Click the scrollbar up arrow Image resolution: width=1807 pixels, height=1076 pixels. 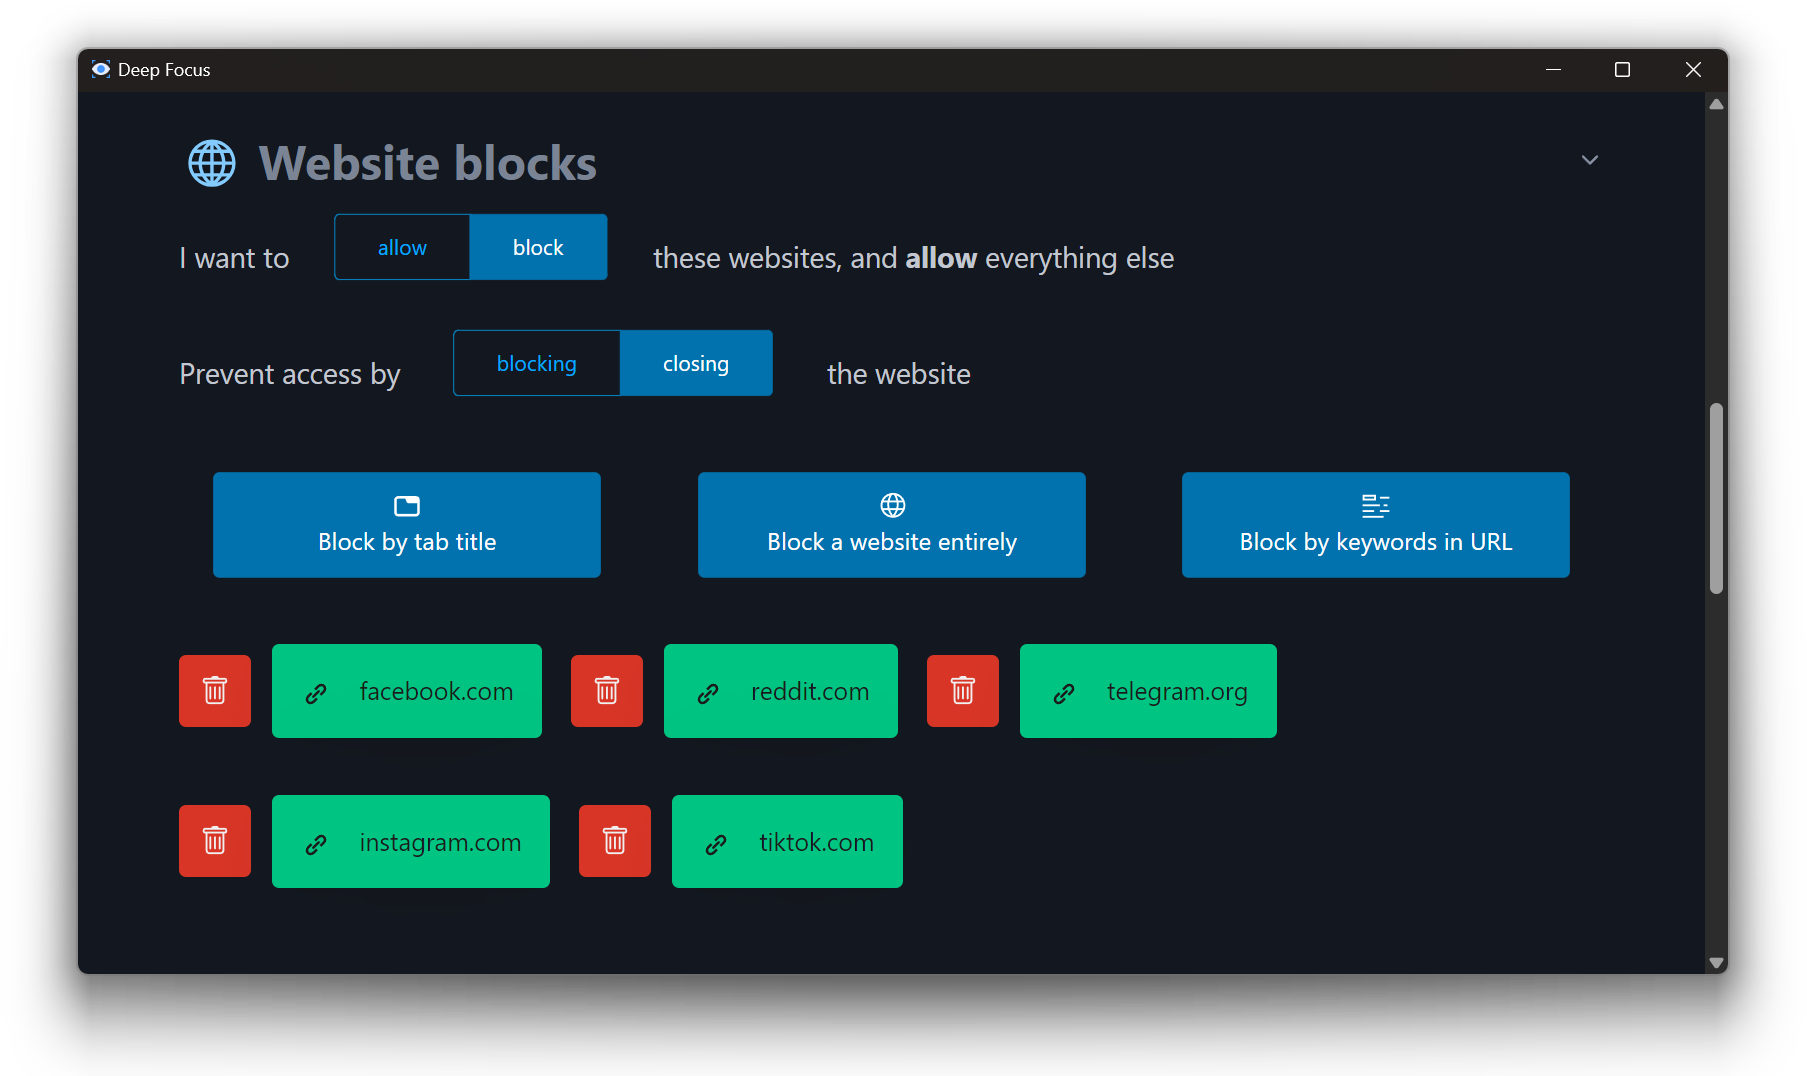coord(1717,104)
